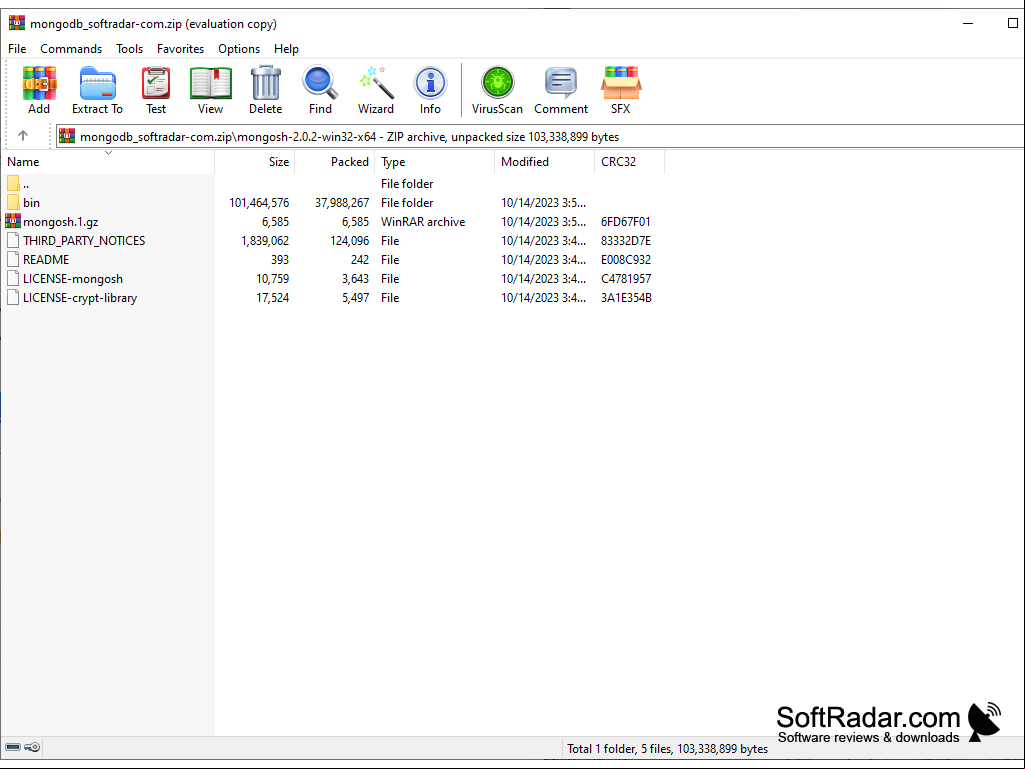Viewport: 1025px width, 769px height.
Task: Sort by the Name column header
Action: click(108, 162)
